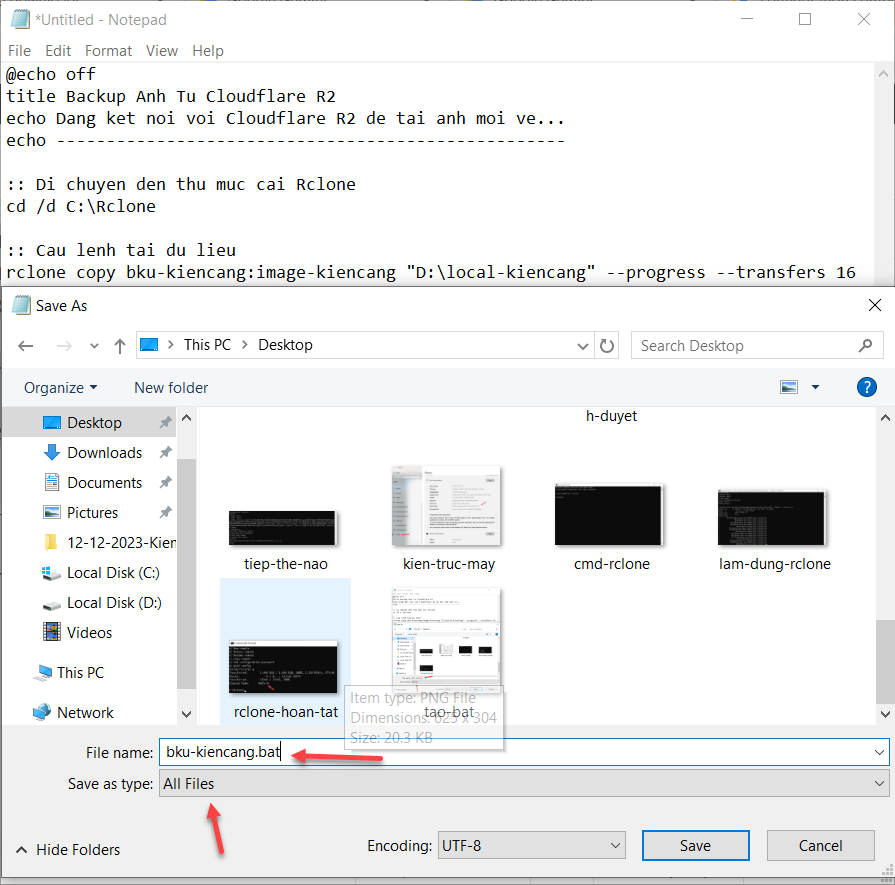
Task: Collapse the folder pane via Hide Folders
Action: [x=68, y=850]
